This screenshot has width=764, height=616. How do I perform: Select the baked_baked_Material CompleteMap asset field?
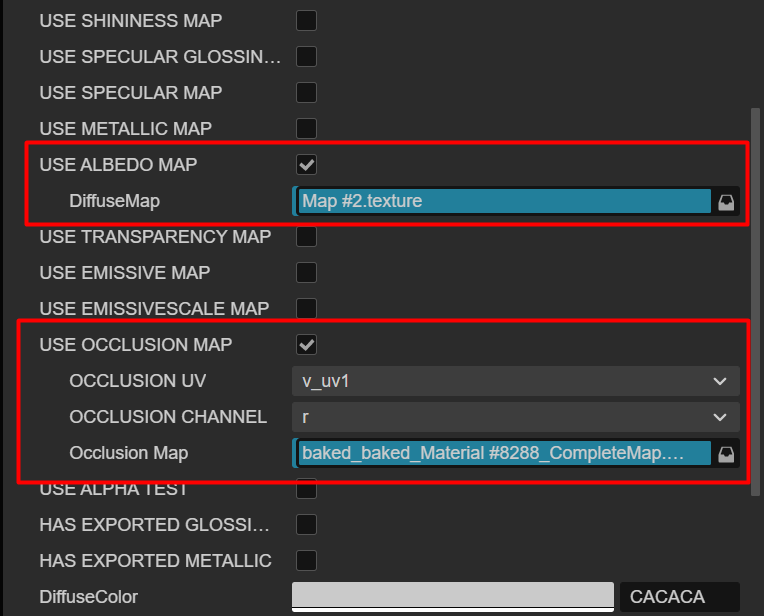click(x=504, y=453)
